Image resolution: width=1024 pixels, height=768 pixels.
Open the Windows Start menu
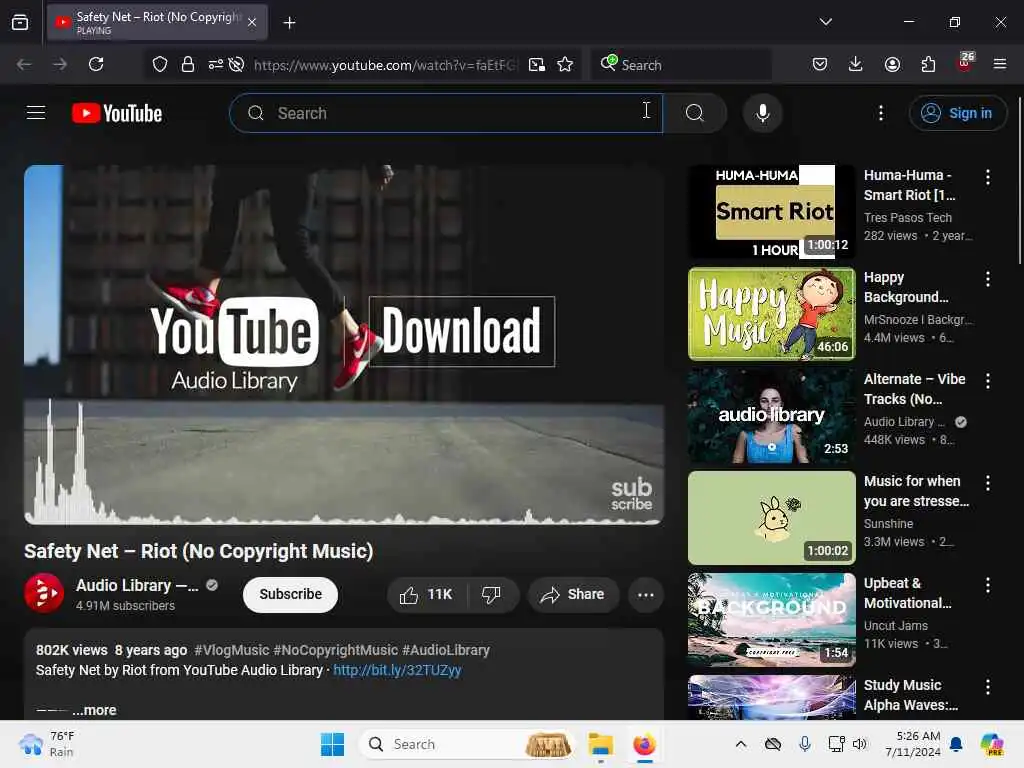tap(332, 744)
